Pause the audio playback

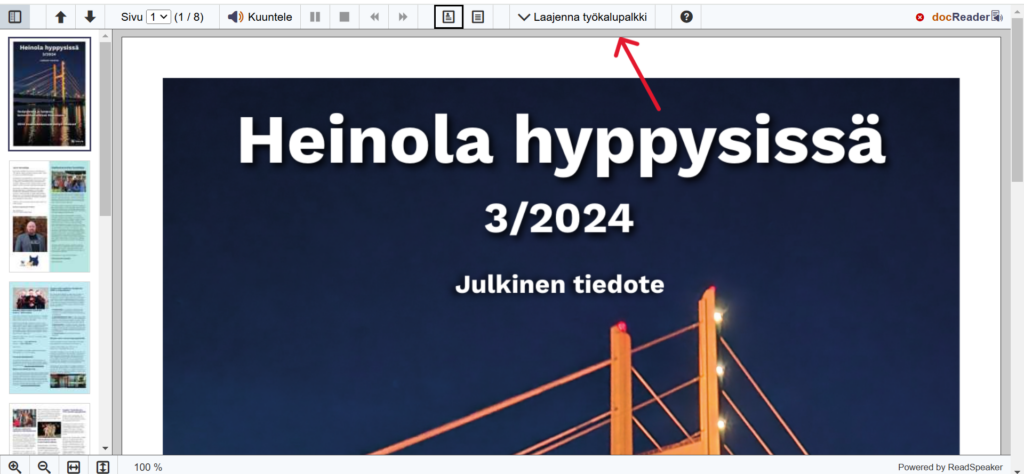[x=315, y=17]
